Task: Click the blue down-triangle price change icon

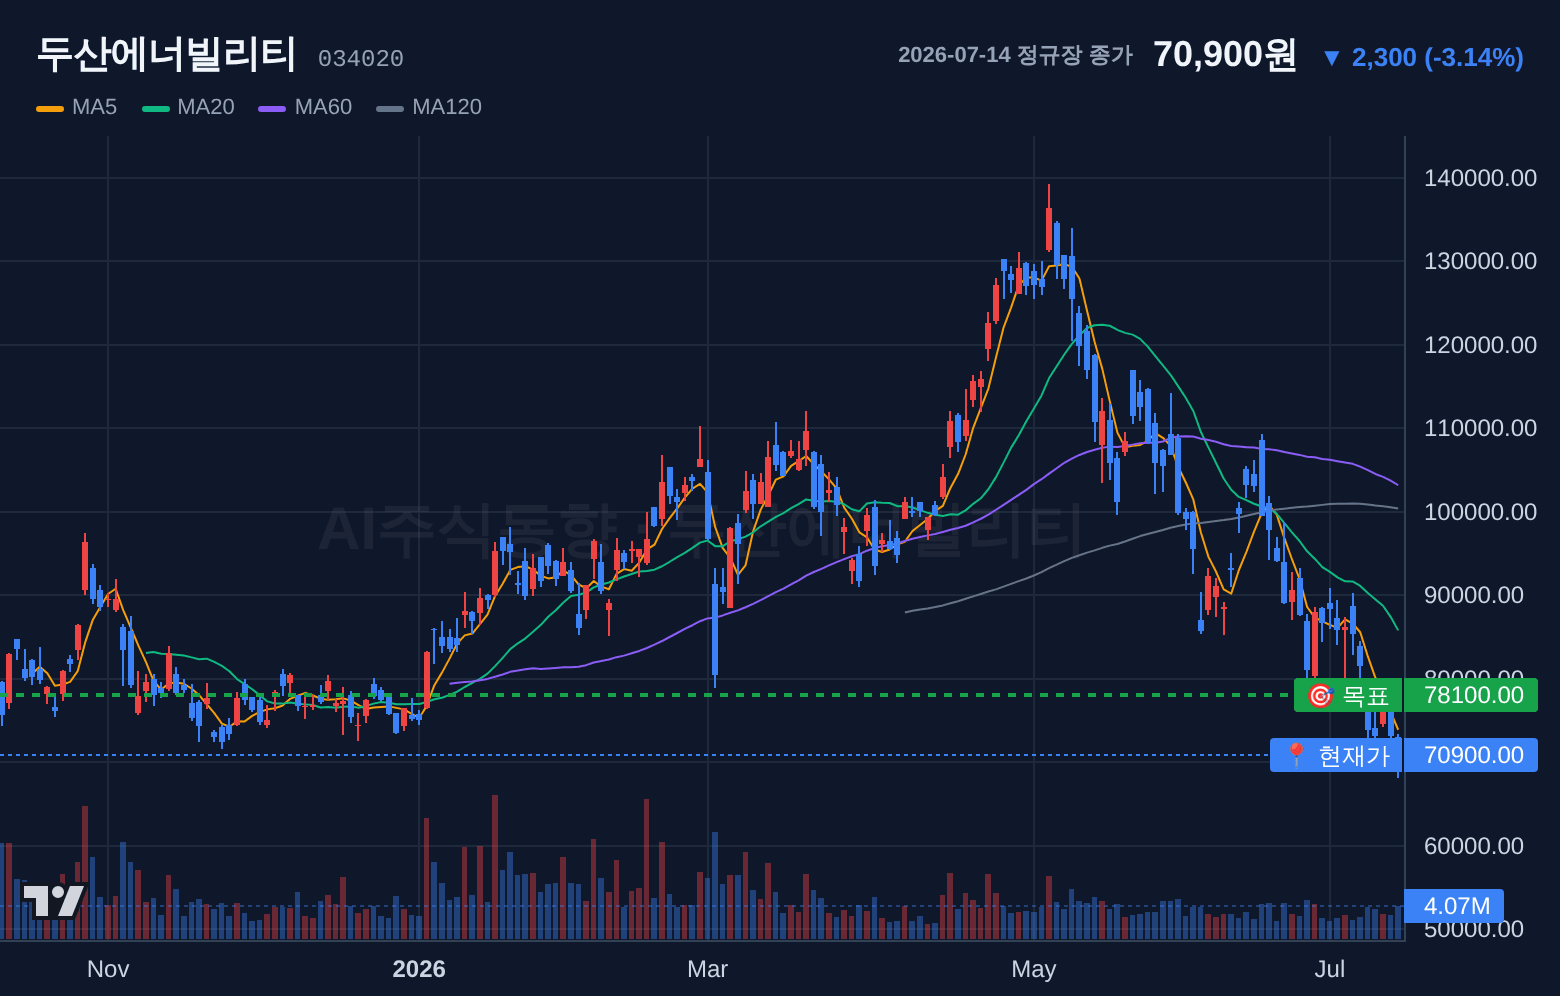Action: pos(1331,58)
